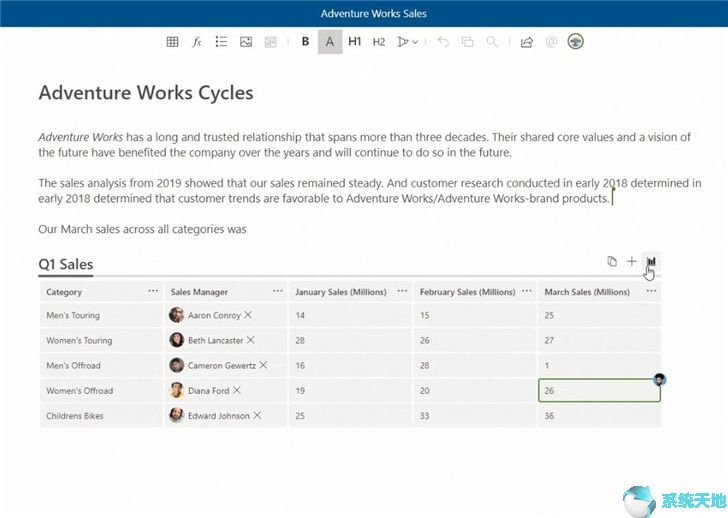Select Women's Offroad January cell 19

click(350, 390)
